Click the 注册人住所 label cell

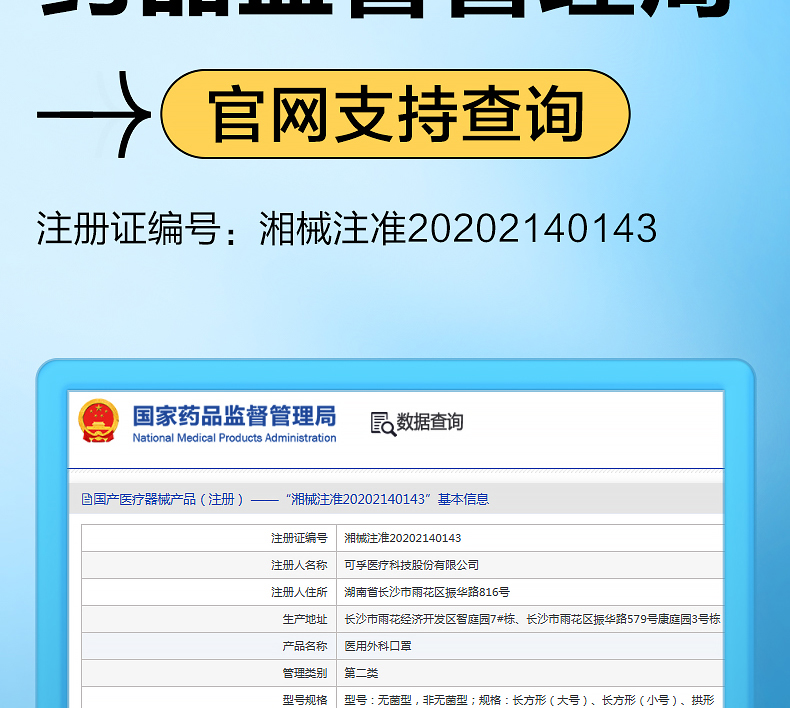coord(209,592)
